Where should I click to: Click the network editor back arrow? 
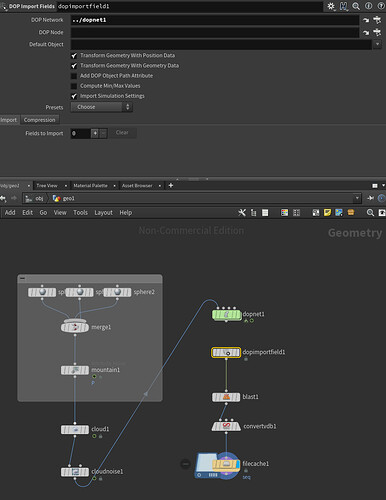(3, 198)
